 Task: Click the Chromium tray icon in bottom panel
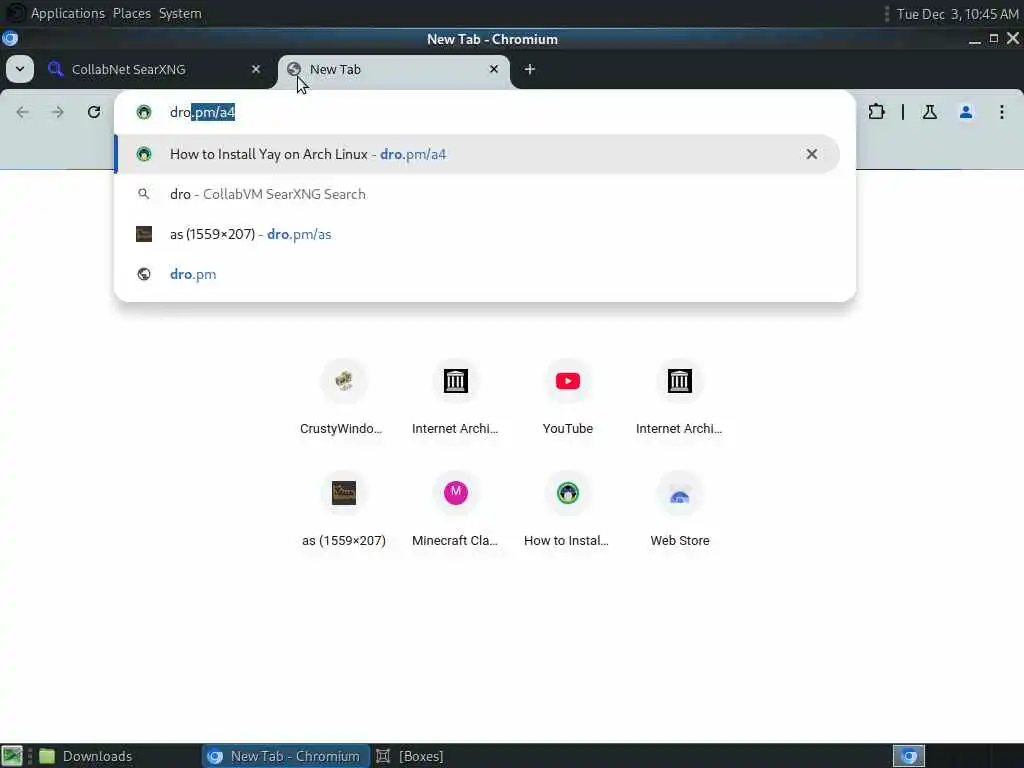[x=908, y=756]
